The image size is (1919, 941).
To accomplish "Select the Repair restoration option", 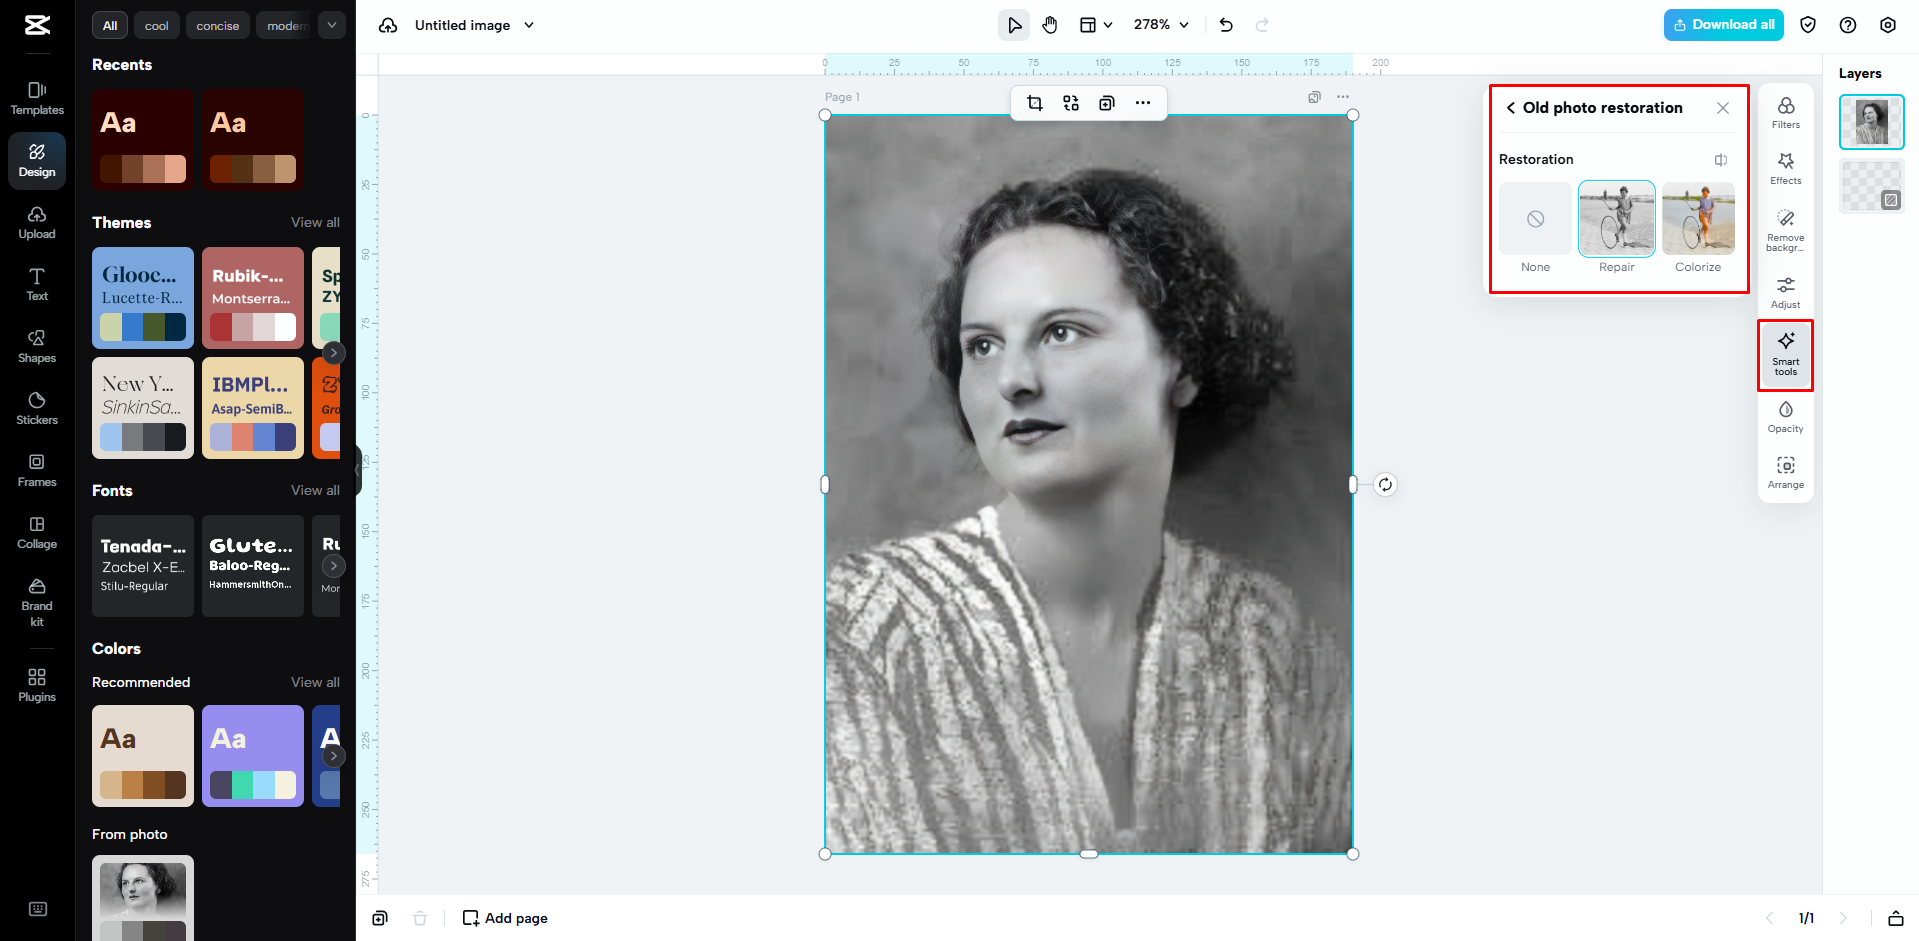I will coord(1616,219).
